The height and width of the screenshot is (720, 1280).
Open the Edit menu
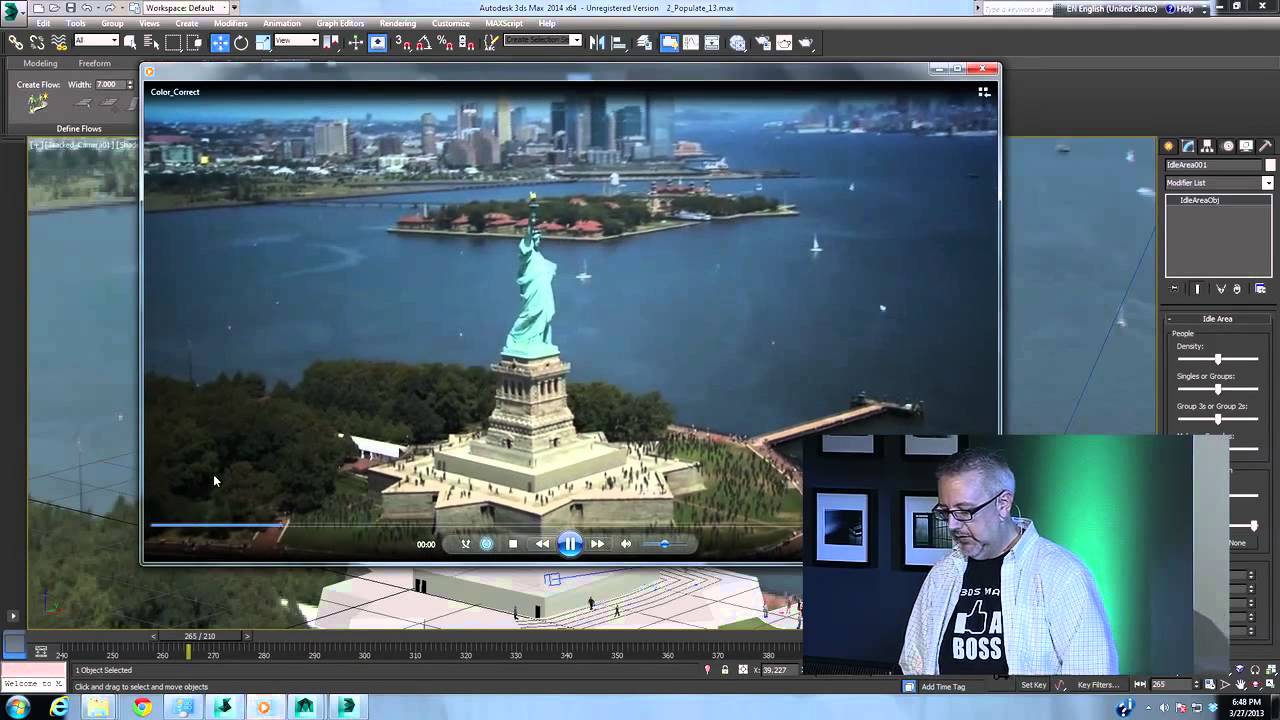click(43, 23)
